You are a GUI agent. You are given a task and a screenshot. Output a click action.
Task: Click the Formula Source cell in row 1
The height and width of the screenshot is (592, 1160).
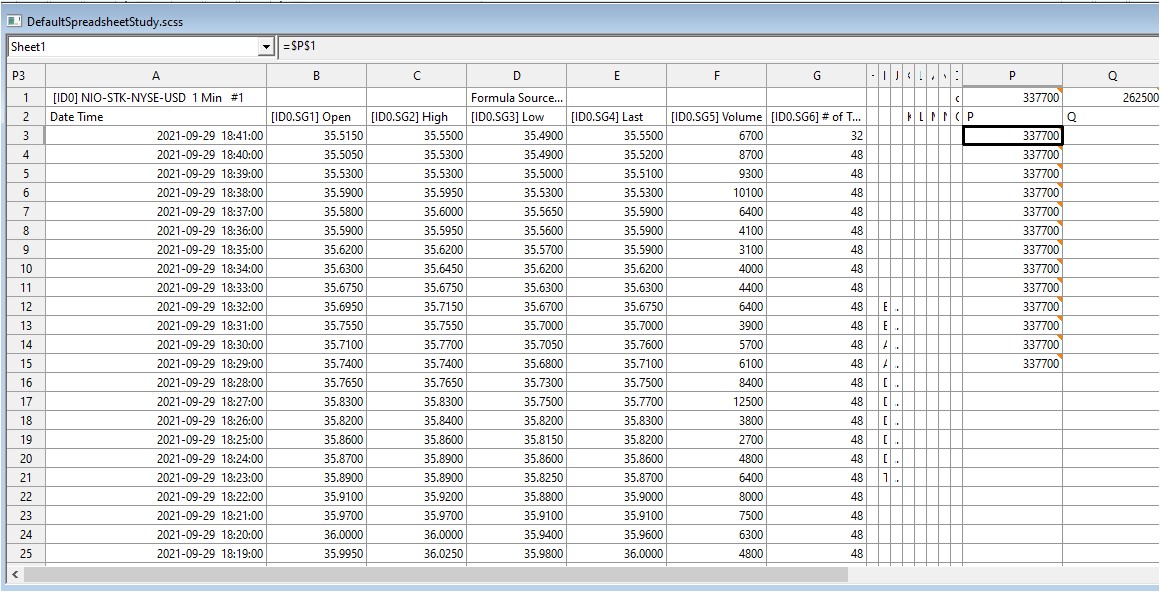[x=516, y=98]
